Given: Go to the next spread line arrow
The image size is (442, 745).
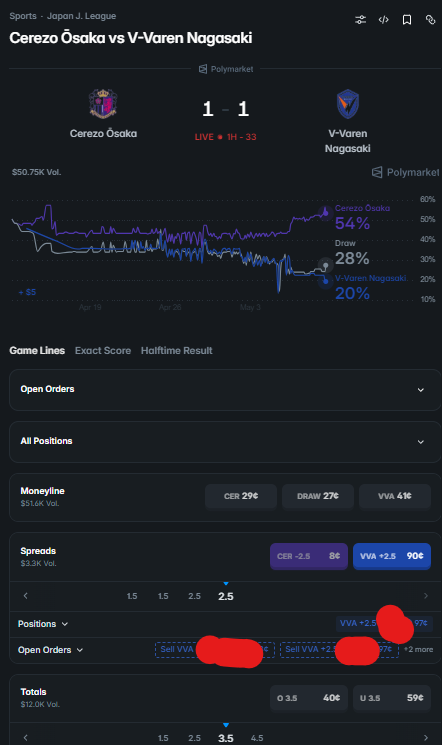Looking at the screenshot, I should [426, 596].
